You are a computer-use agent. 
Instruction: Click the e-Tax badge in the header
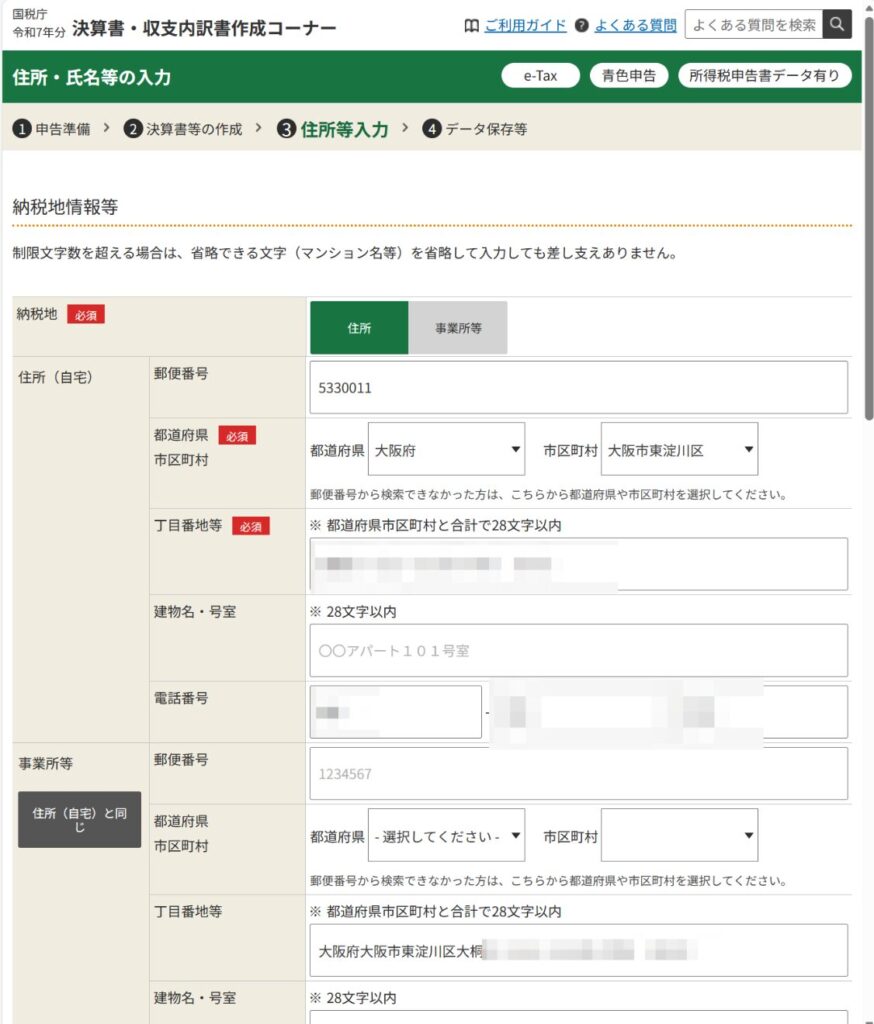540,76
